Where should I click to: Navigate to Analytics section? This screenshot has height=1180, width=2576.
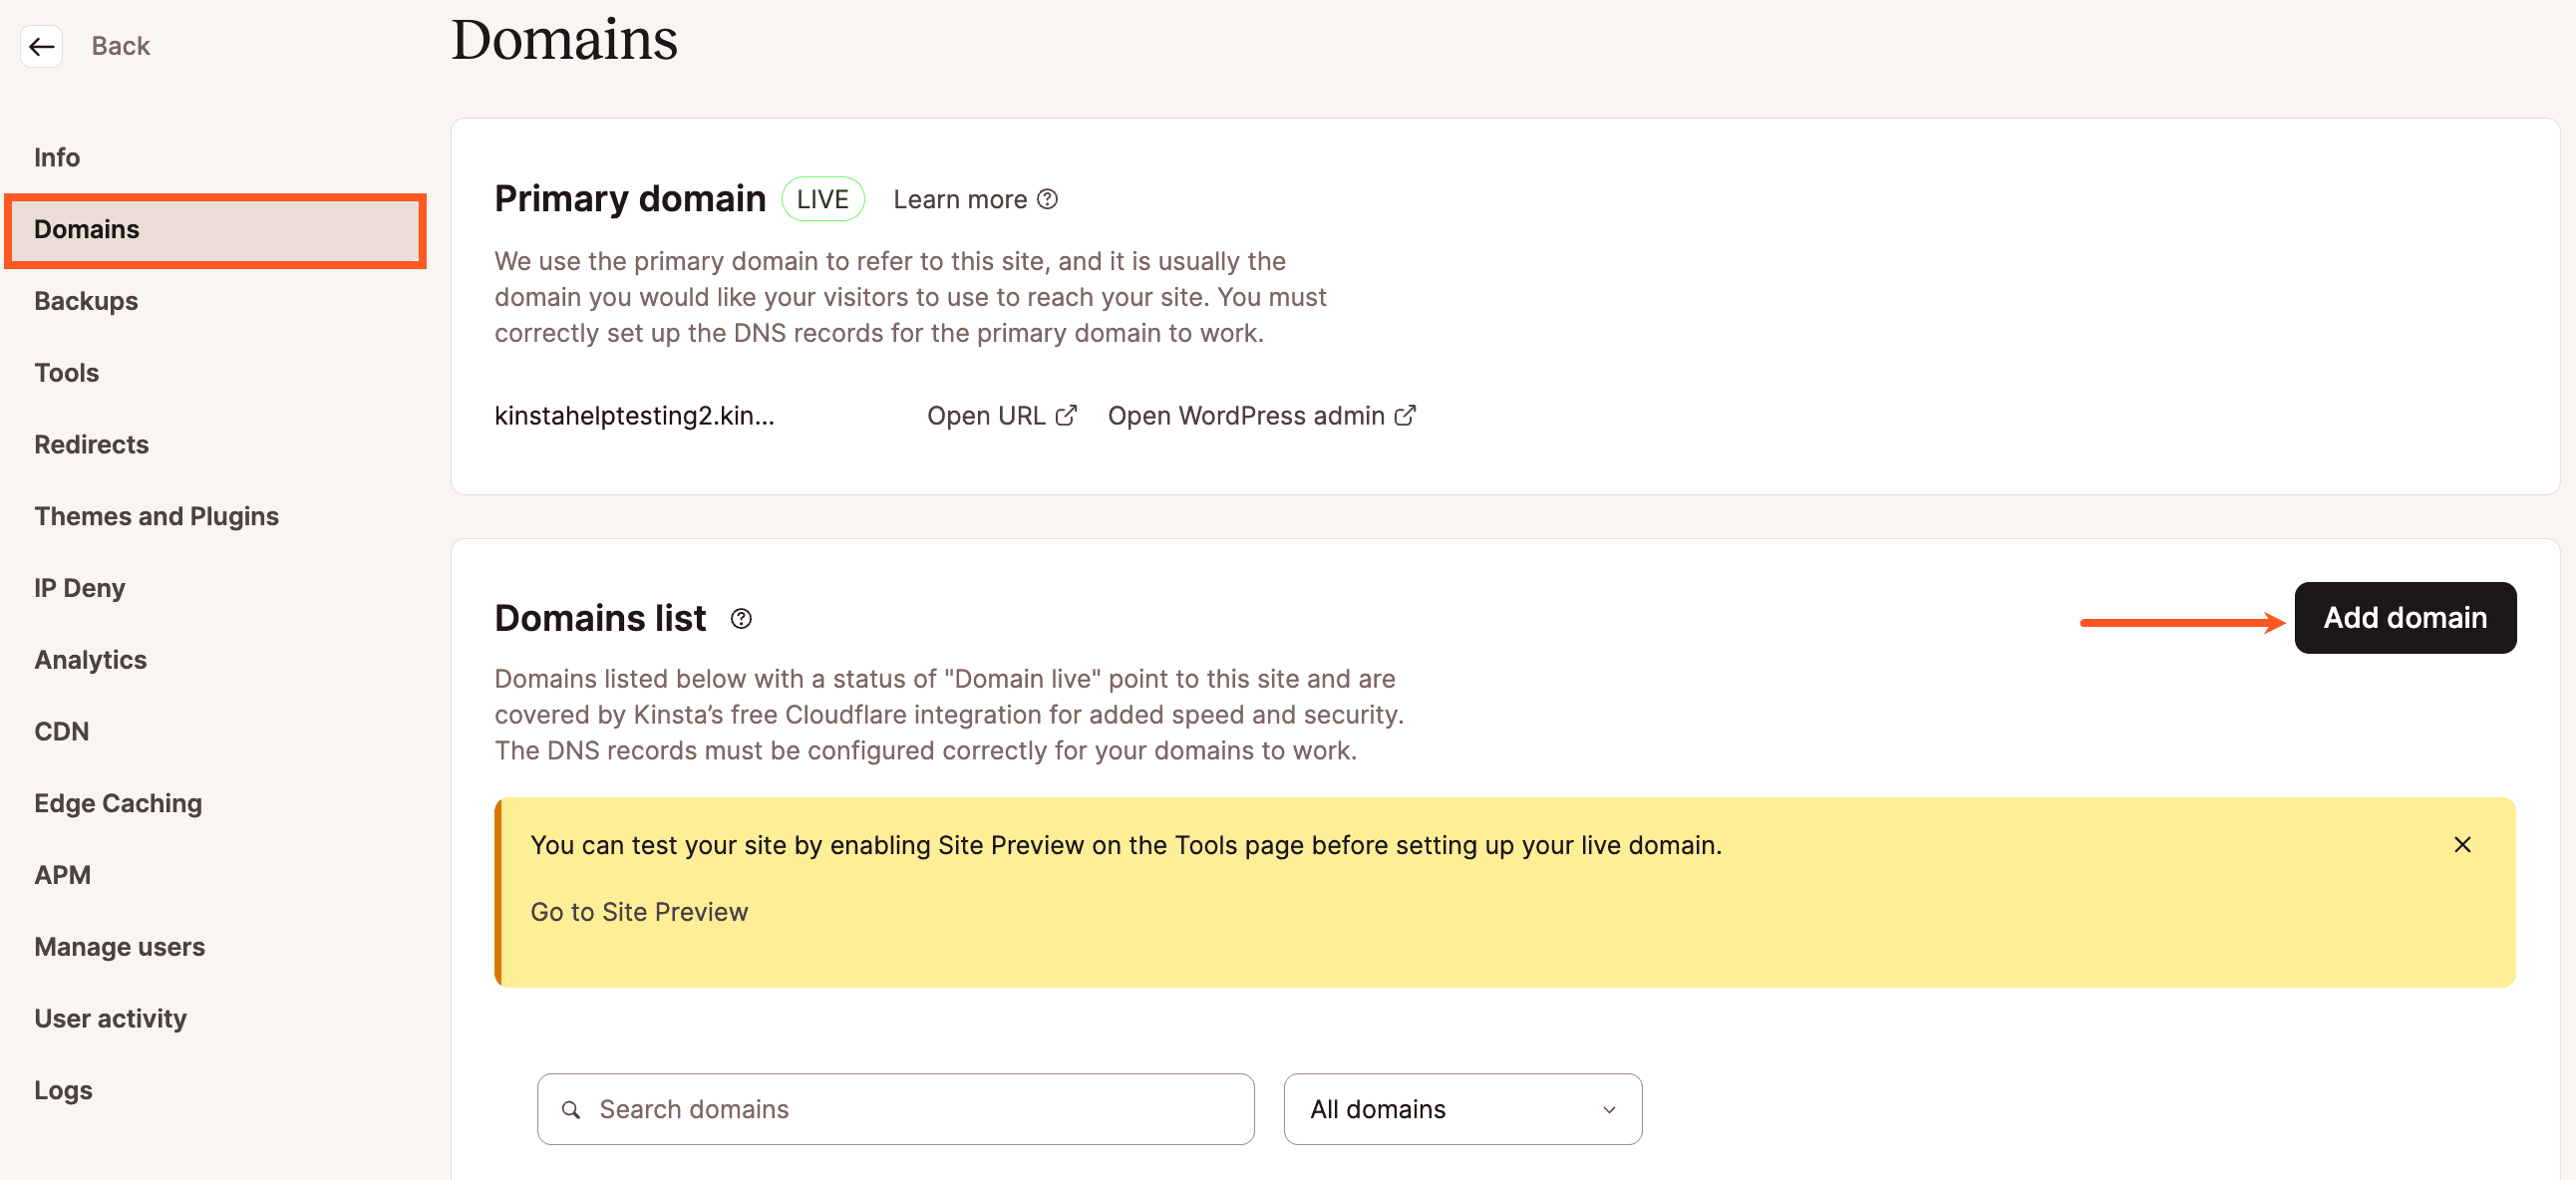click(x=91, y=659)
